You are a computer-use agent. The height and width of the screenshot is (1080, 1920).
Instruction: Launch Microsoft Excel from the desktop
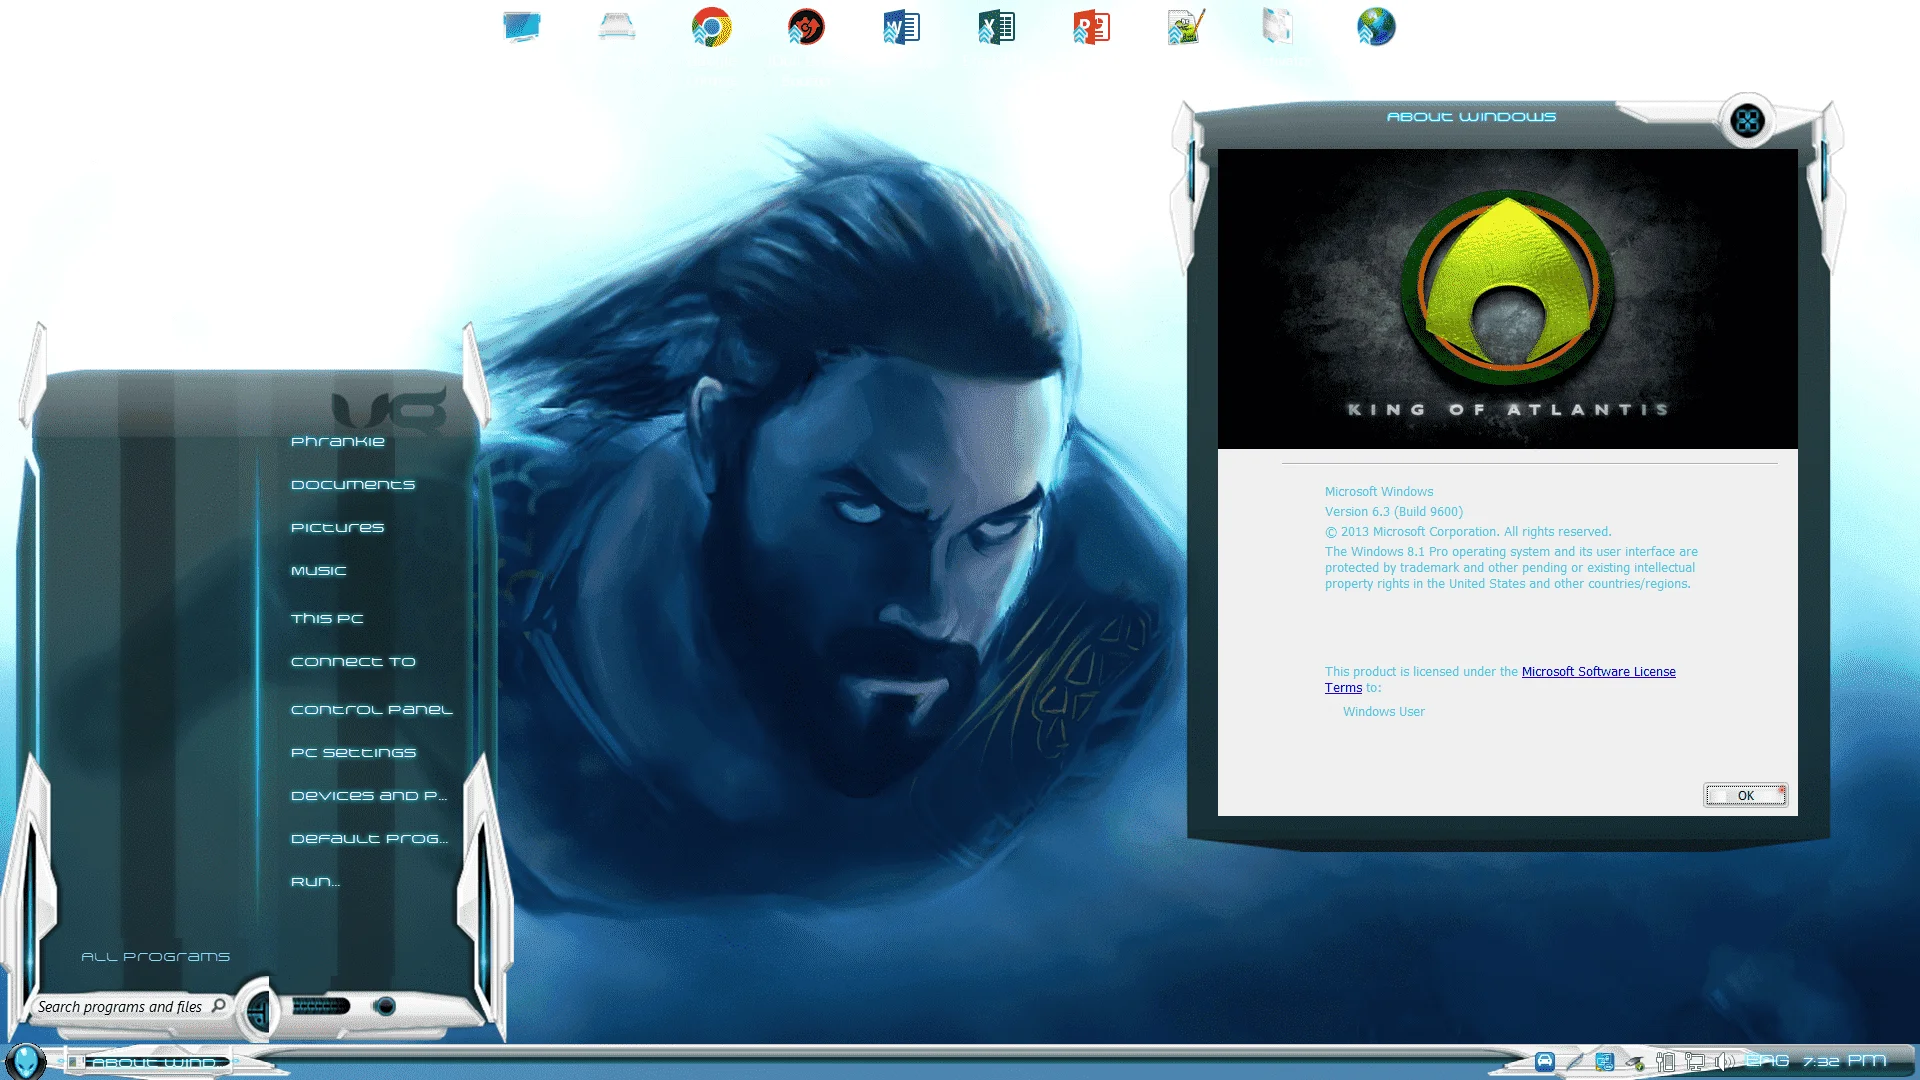pos(996,27)
